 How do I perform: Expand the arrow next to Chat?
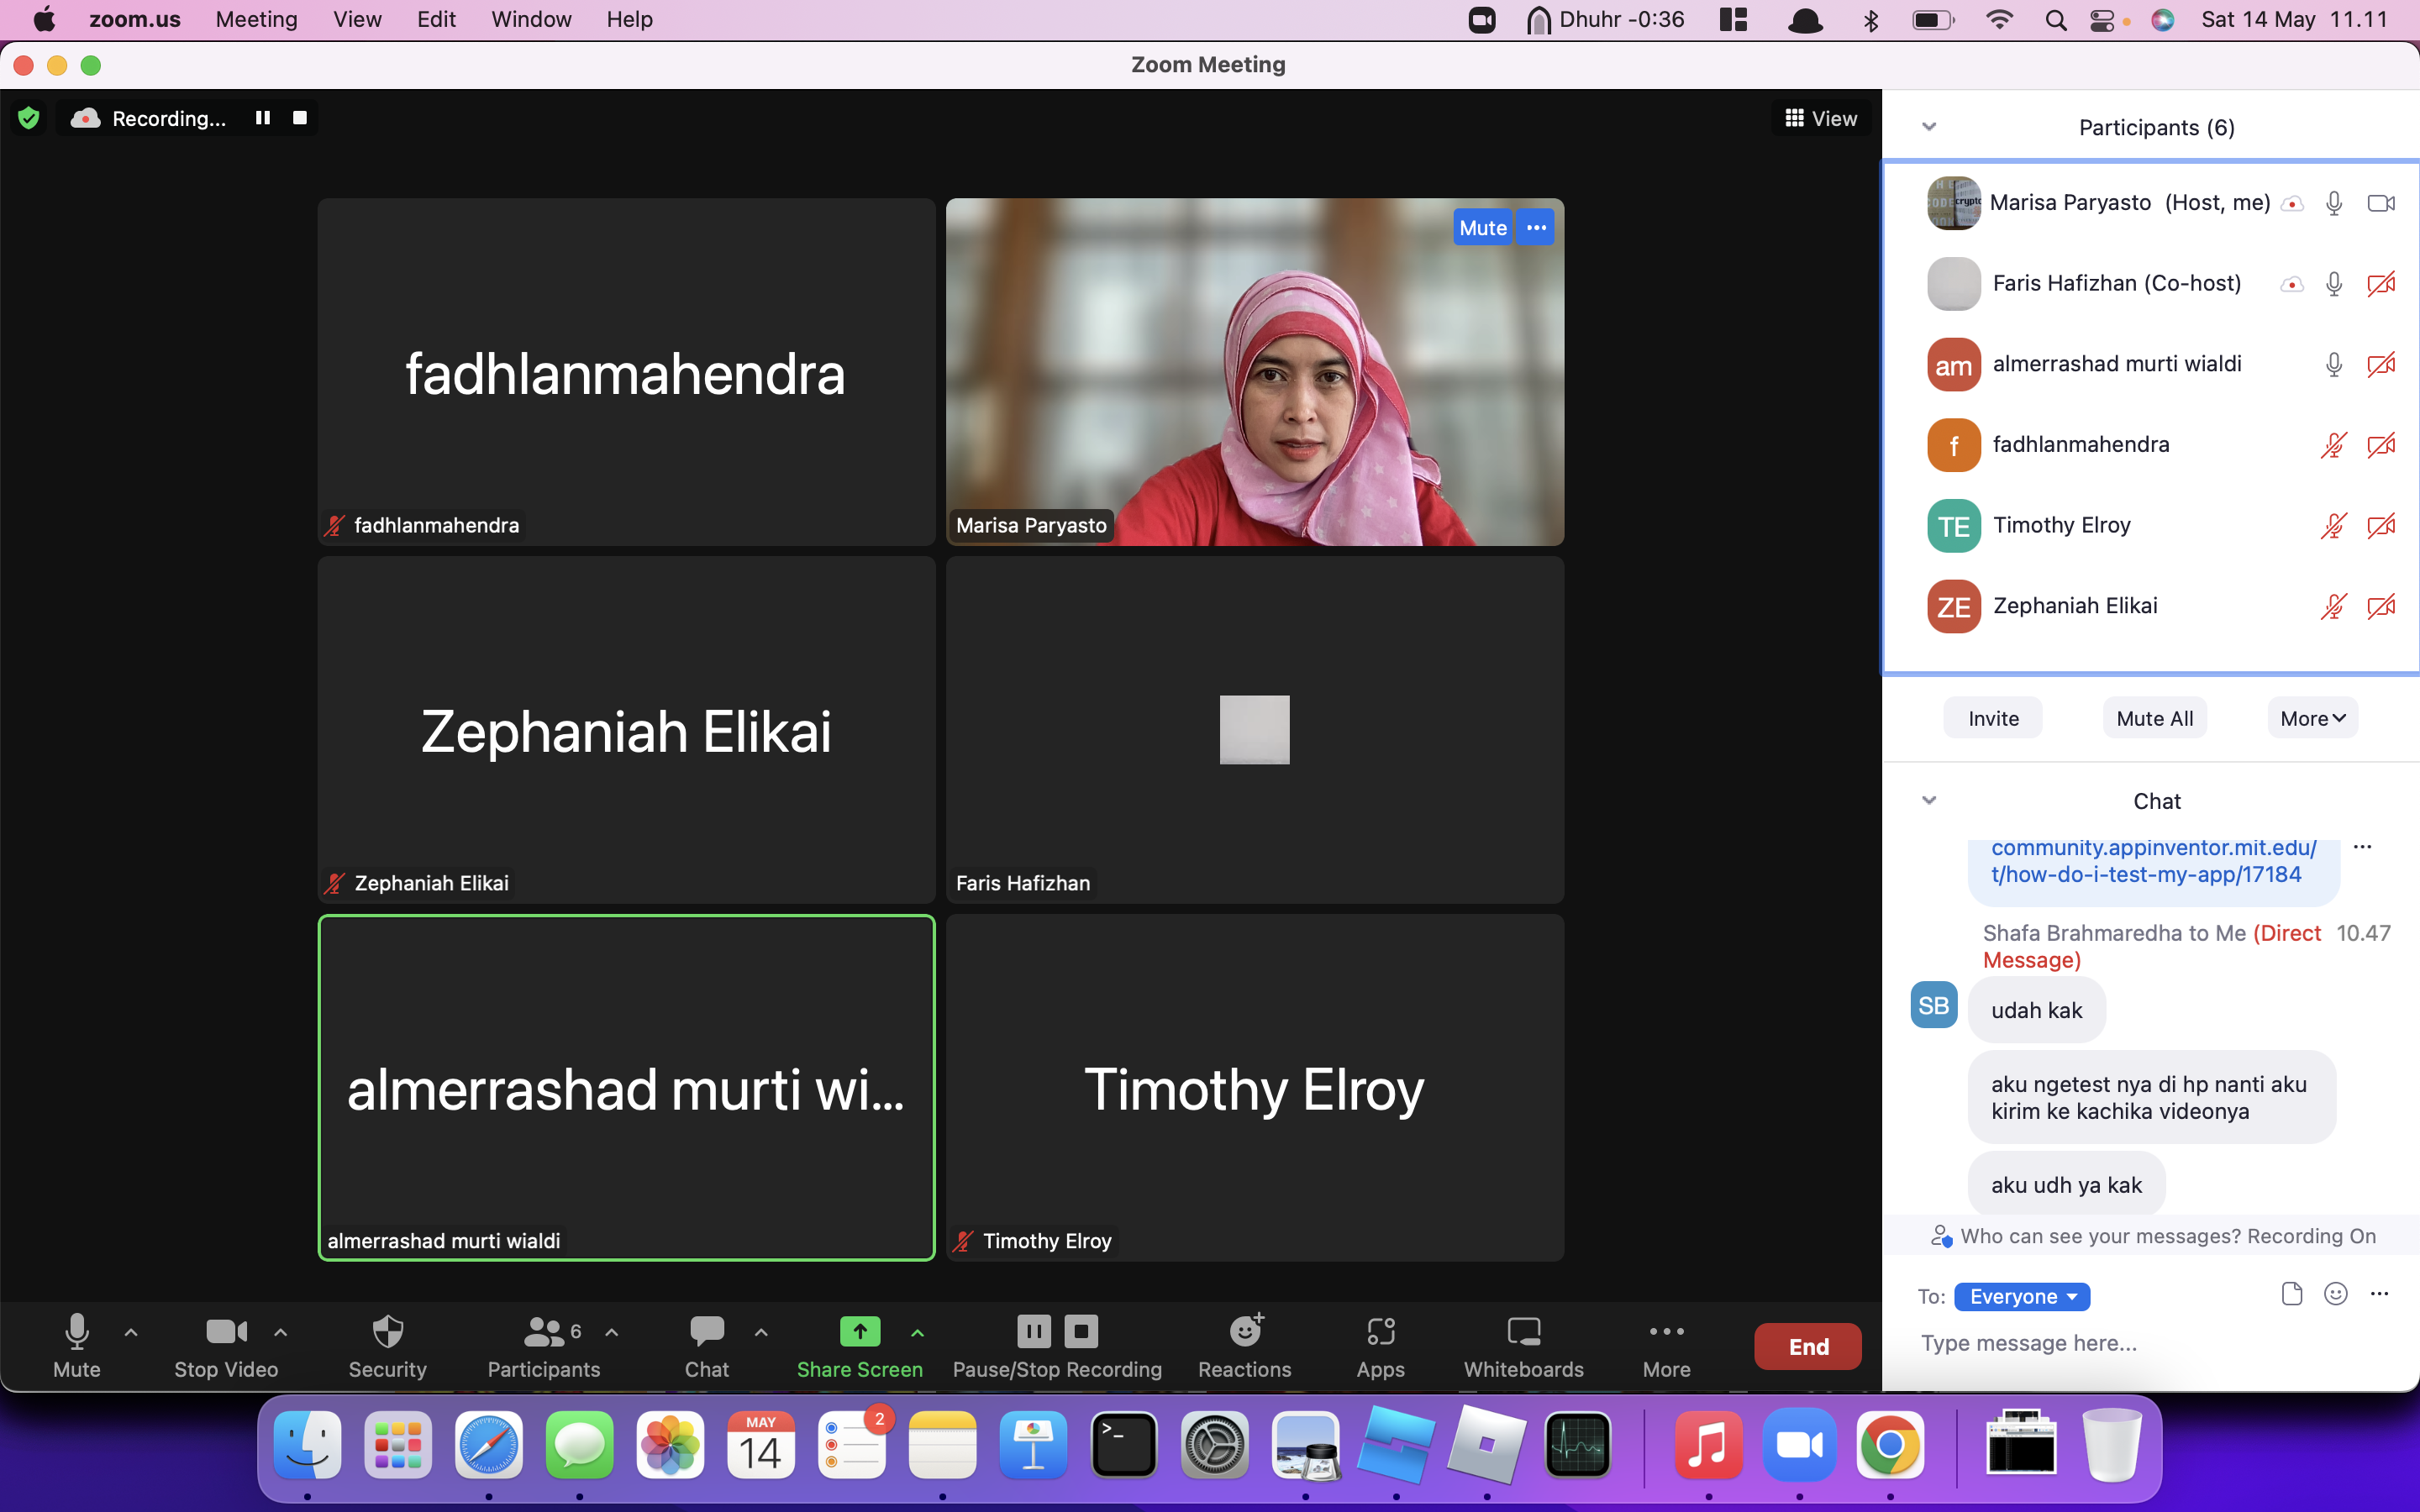[x=761, y=1332]
